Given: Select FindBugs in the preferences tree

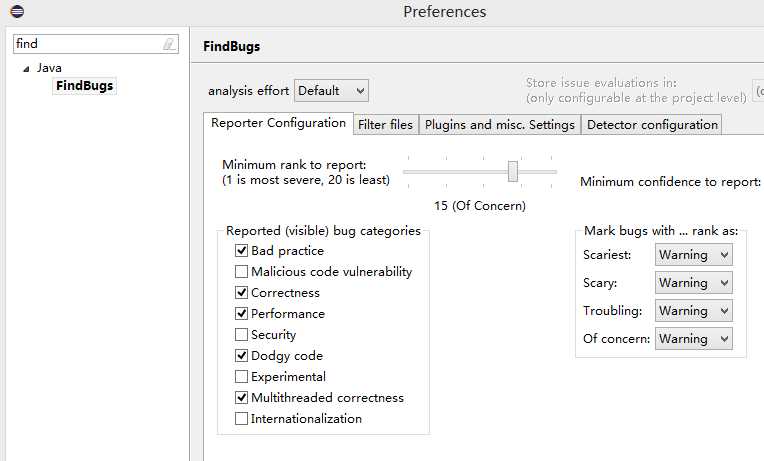Looking at the screenshot, I should pos(84,86).
